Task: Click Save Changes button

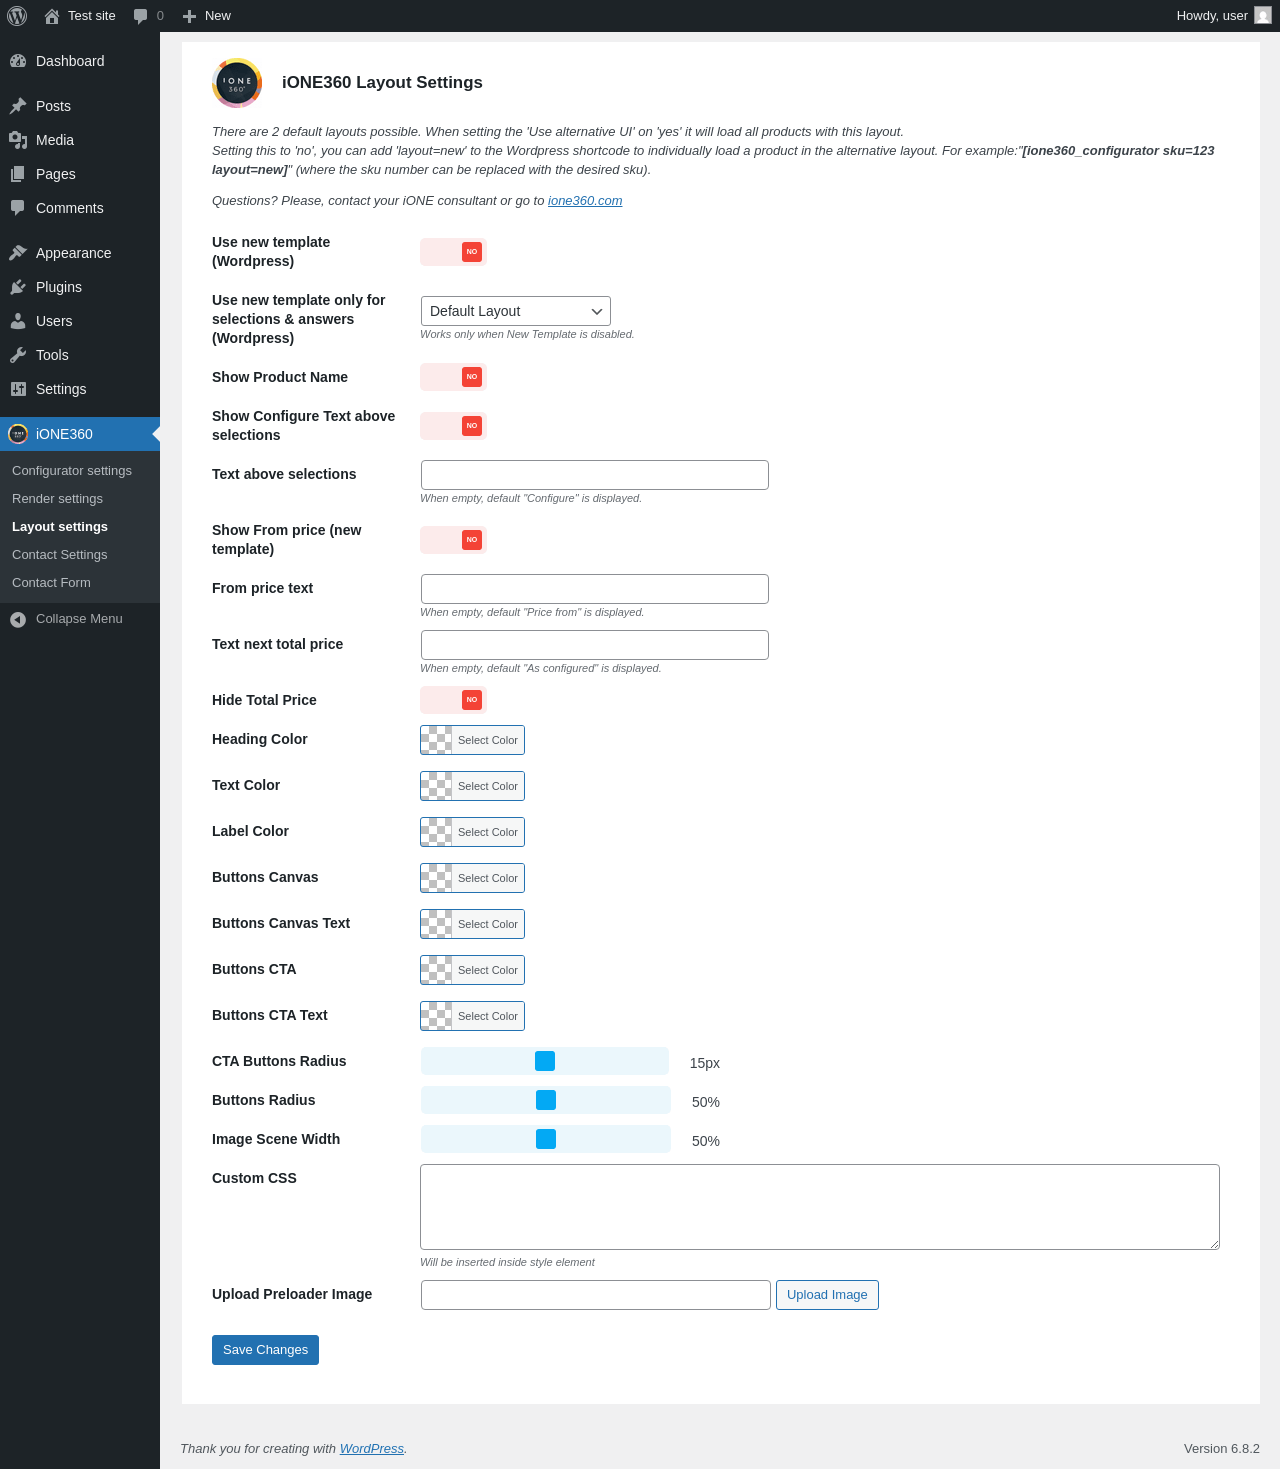Action: click(265, 1350)
